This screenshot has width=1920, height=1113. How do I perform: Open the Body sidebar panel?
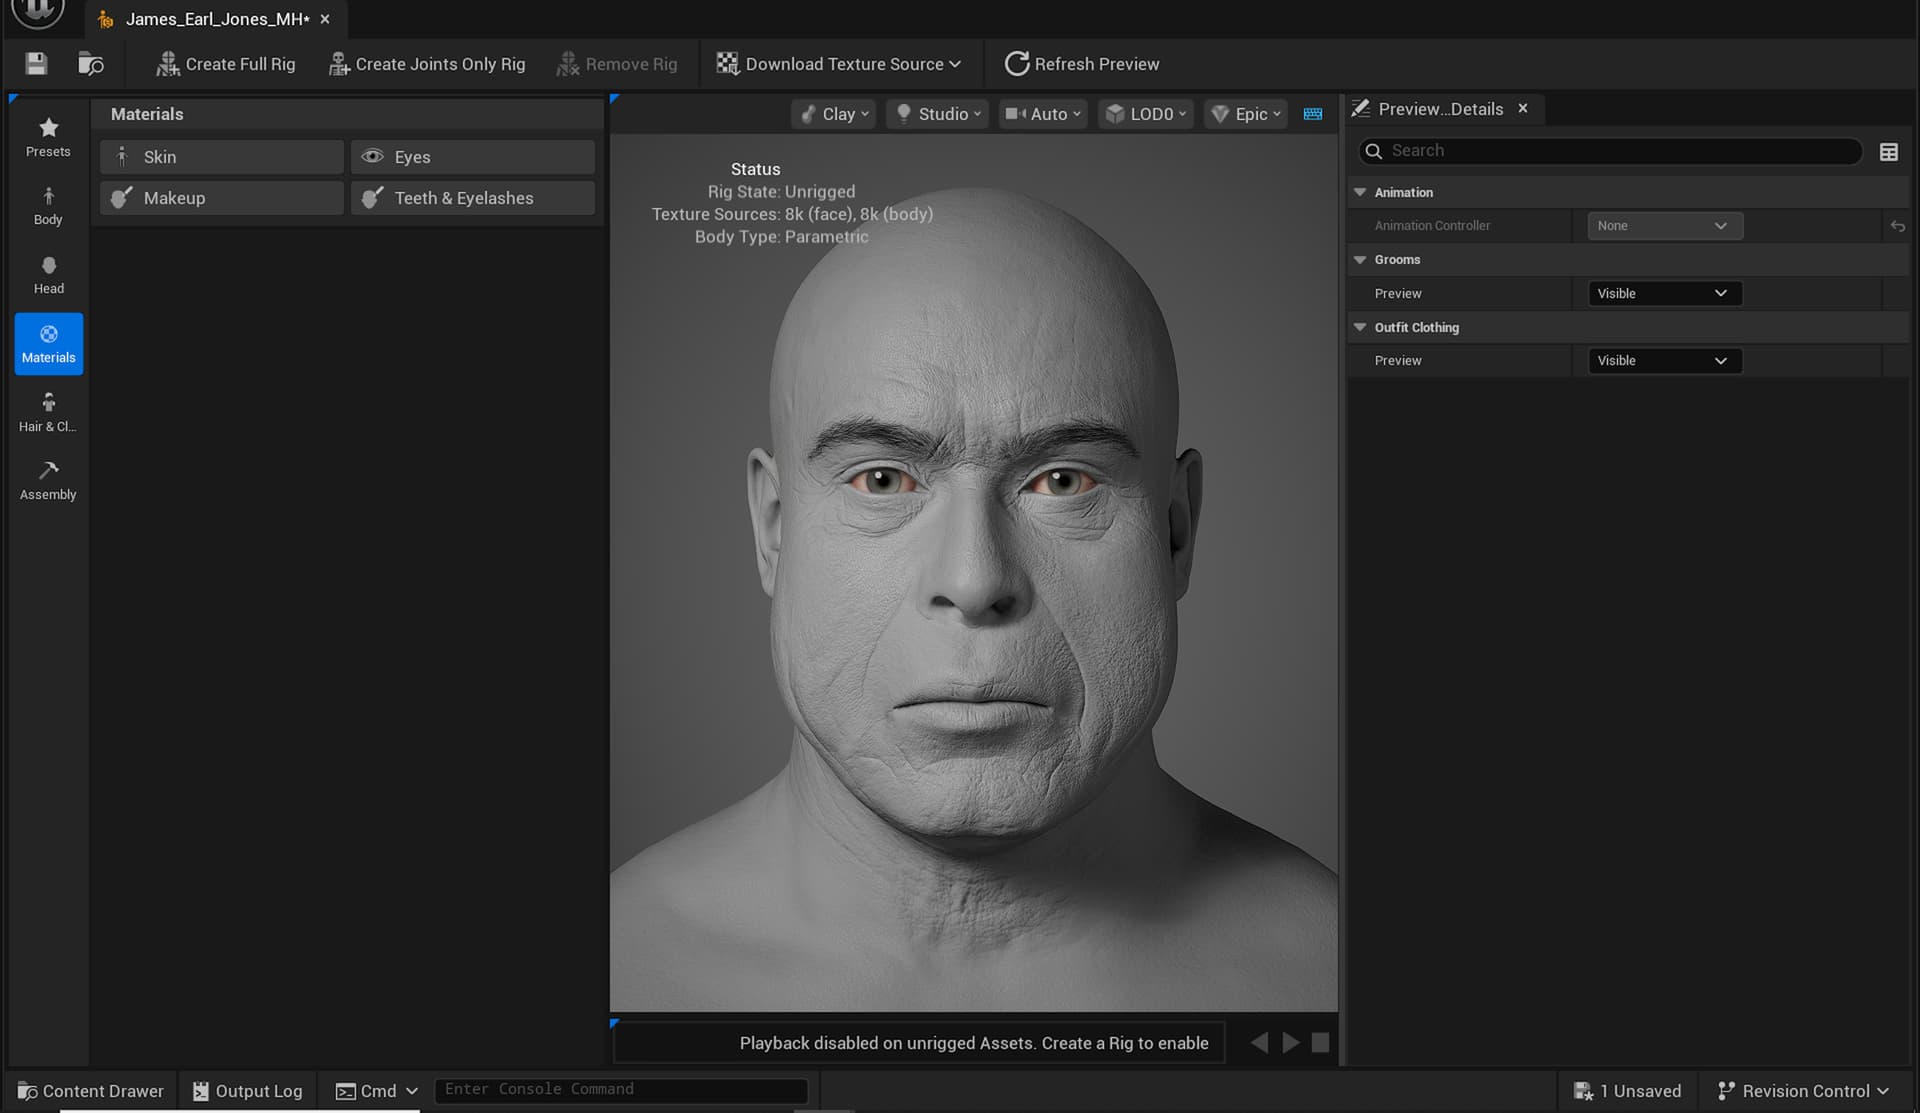[48, 206]
